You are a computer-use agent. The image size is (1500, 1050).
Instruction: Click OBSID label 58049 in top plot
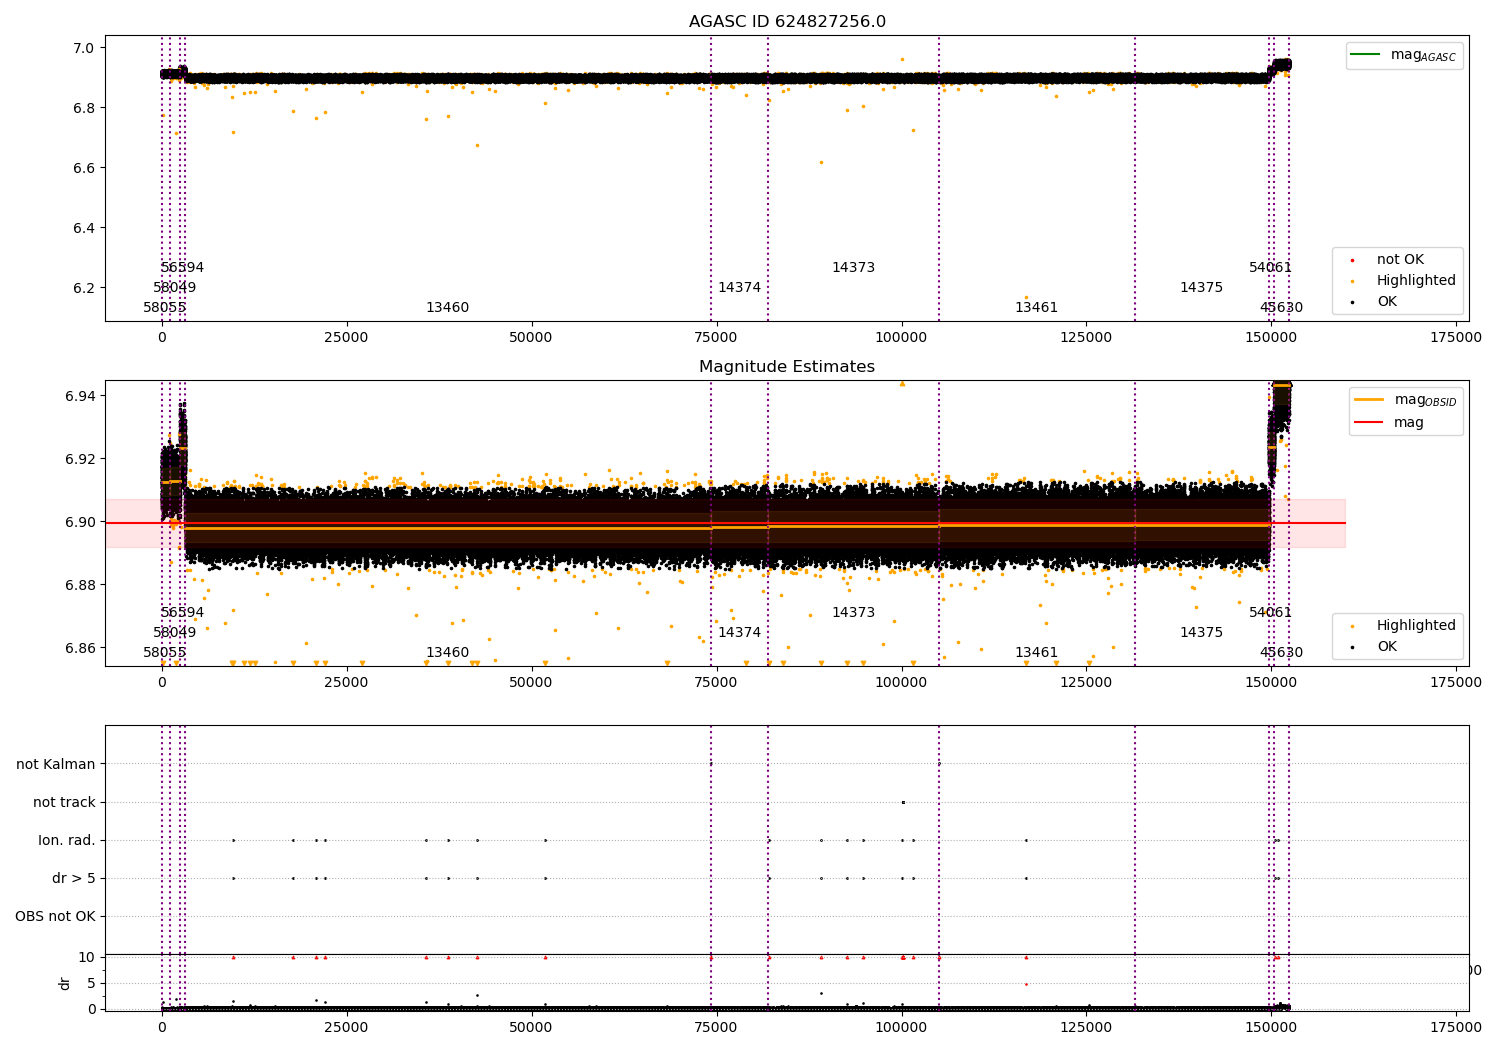(174, 288)
